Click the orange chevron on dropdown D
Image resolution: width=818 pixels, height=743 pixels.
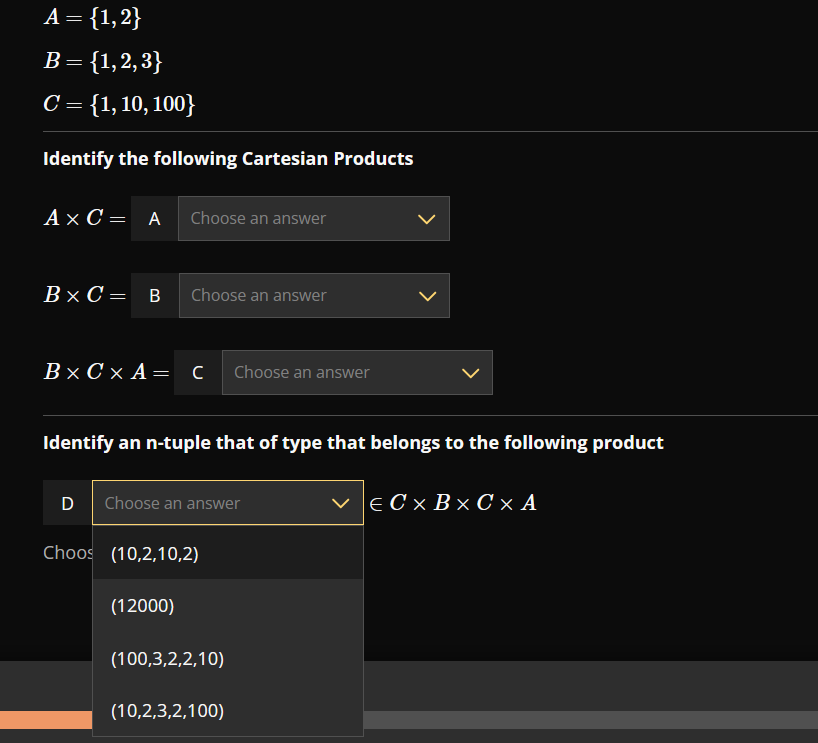(340, 503)
